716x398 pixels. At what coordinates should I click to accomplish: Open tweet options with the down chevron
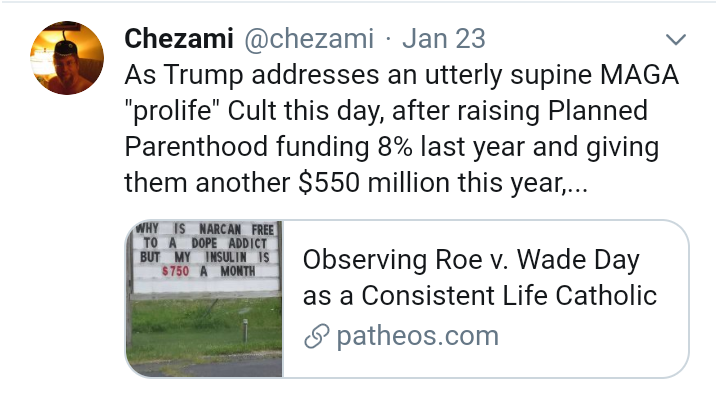pos(676,40)
